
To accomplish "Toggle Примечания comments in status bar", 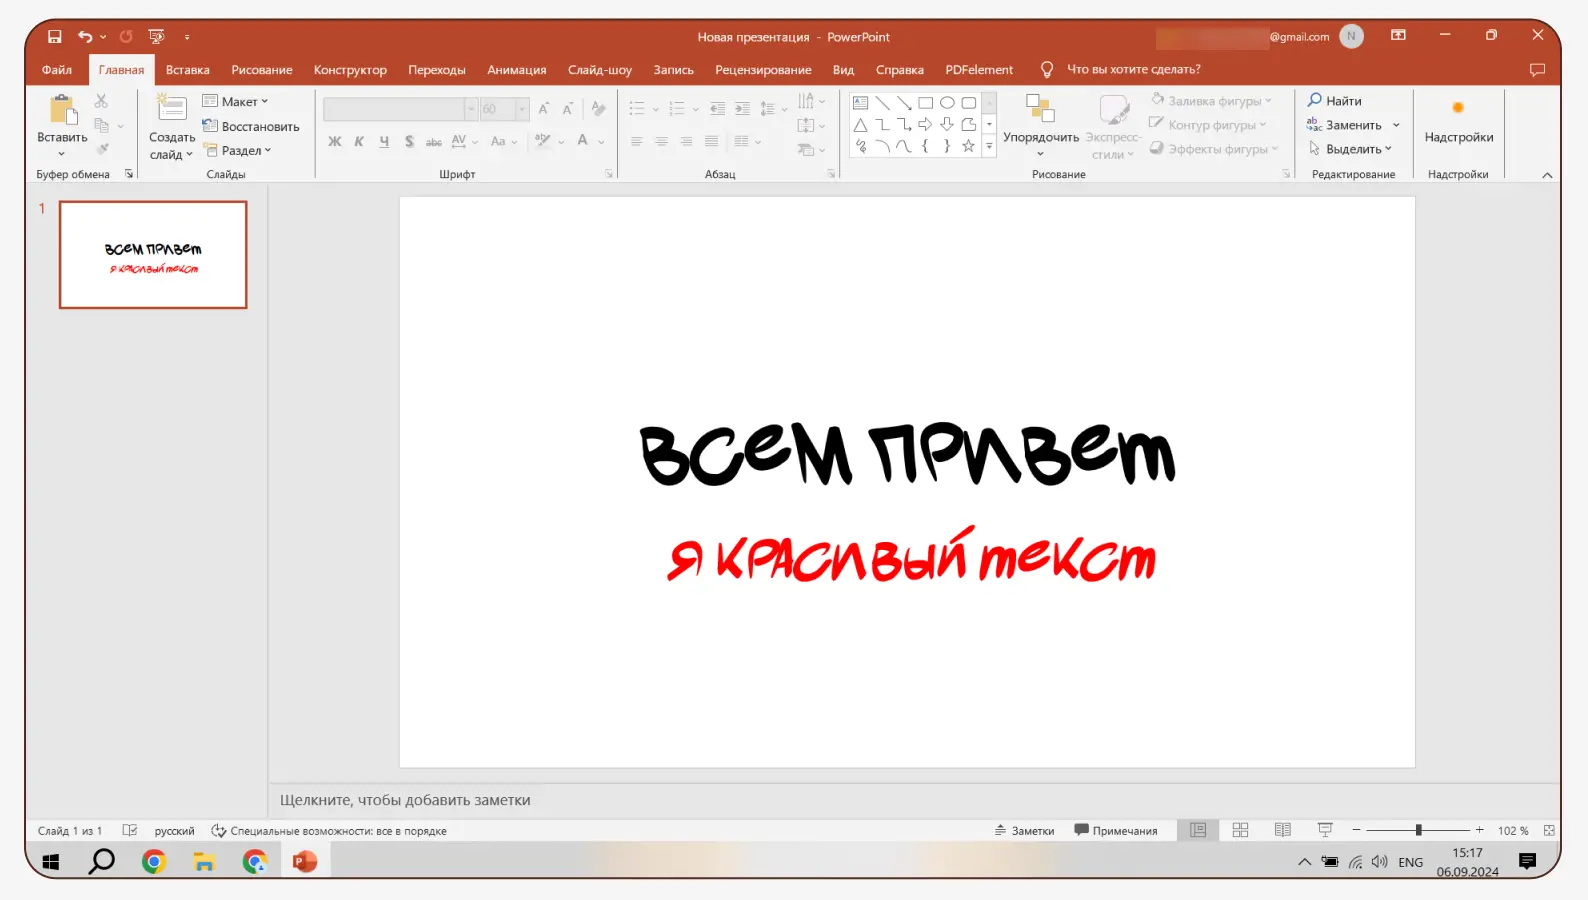I will coord(1115,830).
